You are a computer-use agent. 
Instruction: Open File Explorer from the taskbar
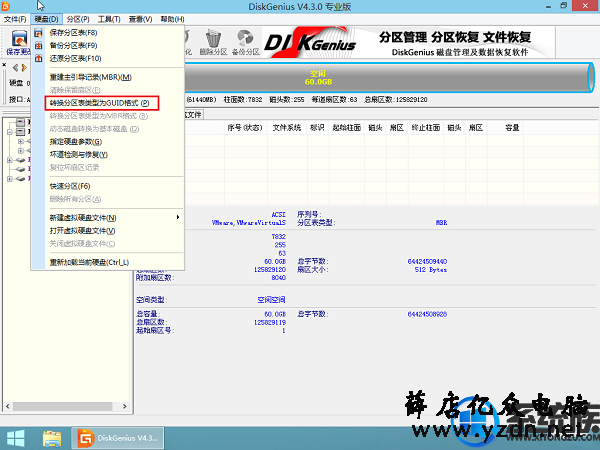(x=52, y=439)
